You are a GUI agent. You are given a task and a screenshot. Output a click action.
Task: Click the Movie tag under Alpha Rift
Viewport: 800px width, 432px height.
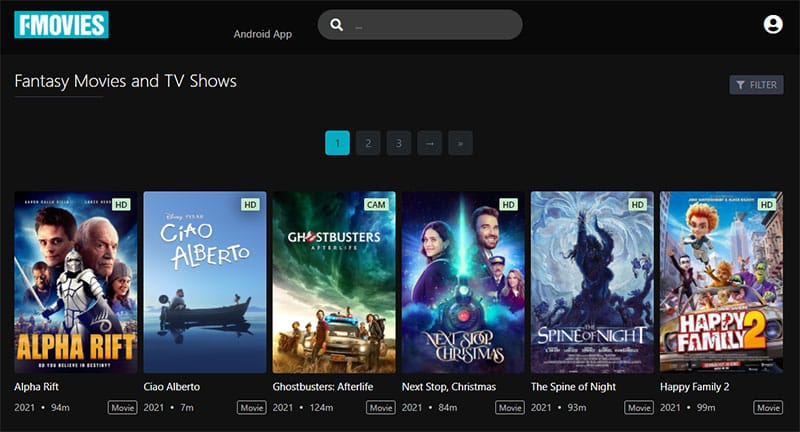tap(122, 408)
